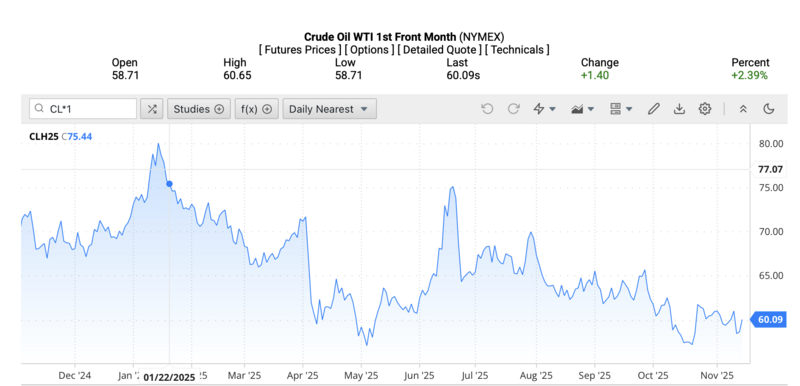Click the plus icon on Studies button
800x386 pixels.
tap(219, 109)
